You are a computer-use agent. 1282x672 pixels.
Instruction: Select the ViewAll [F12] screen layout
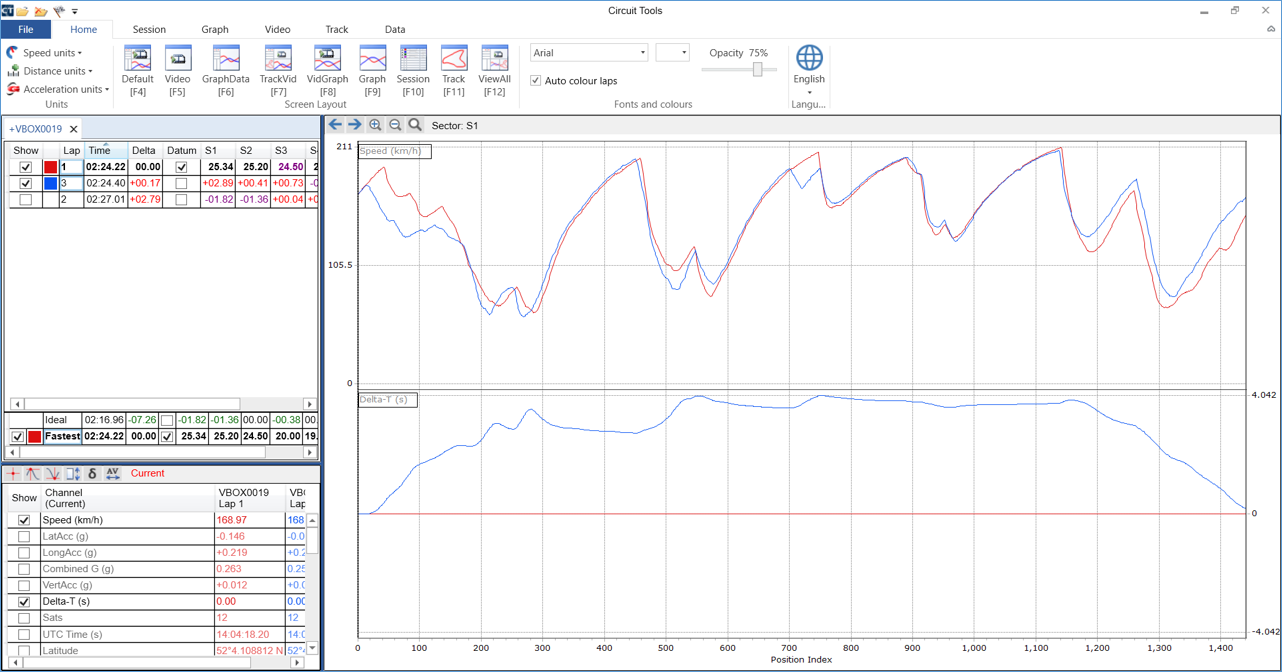[494, 70]
